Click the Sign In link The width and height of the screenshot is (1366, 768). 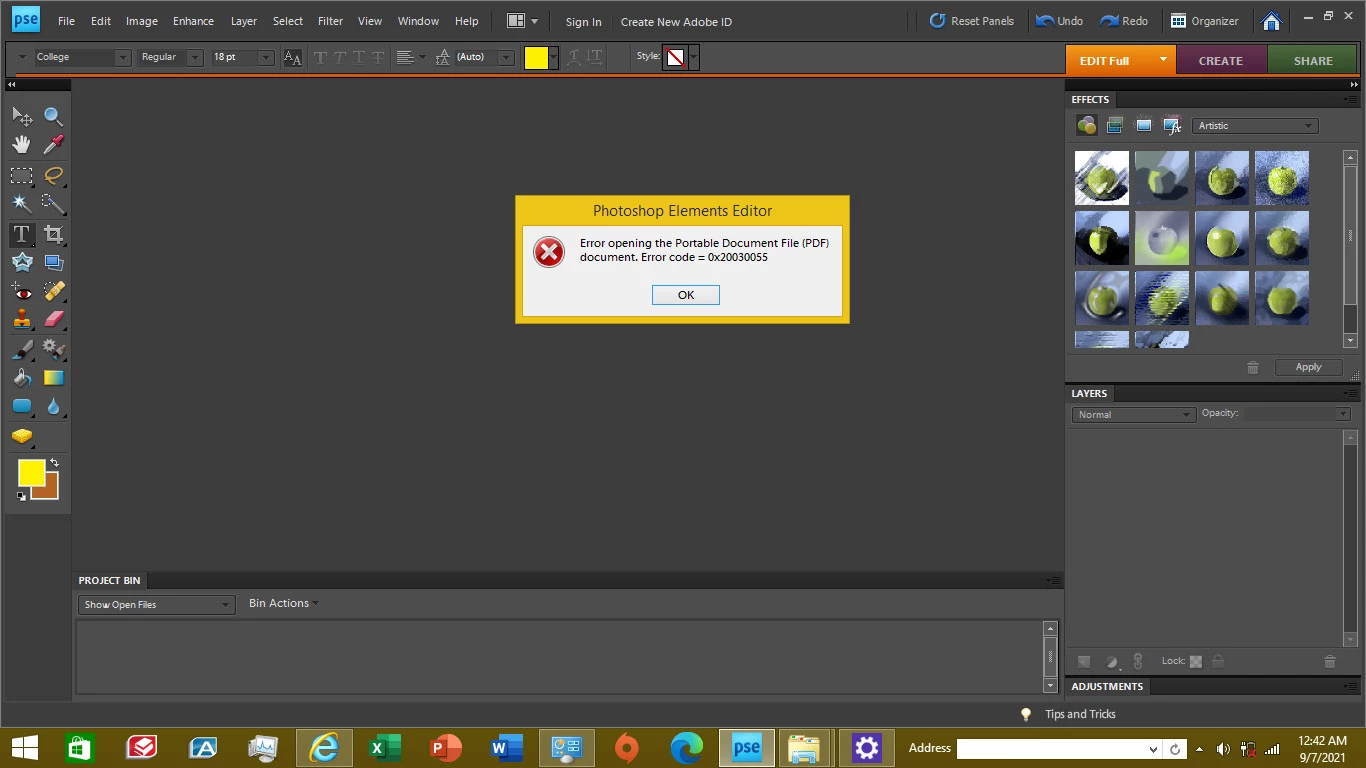point(583,22)
